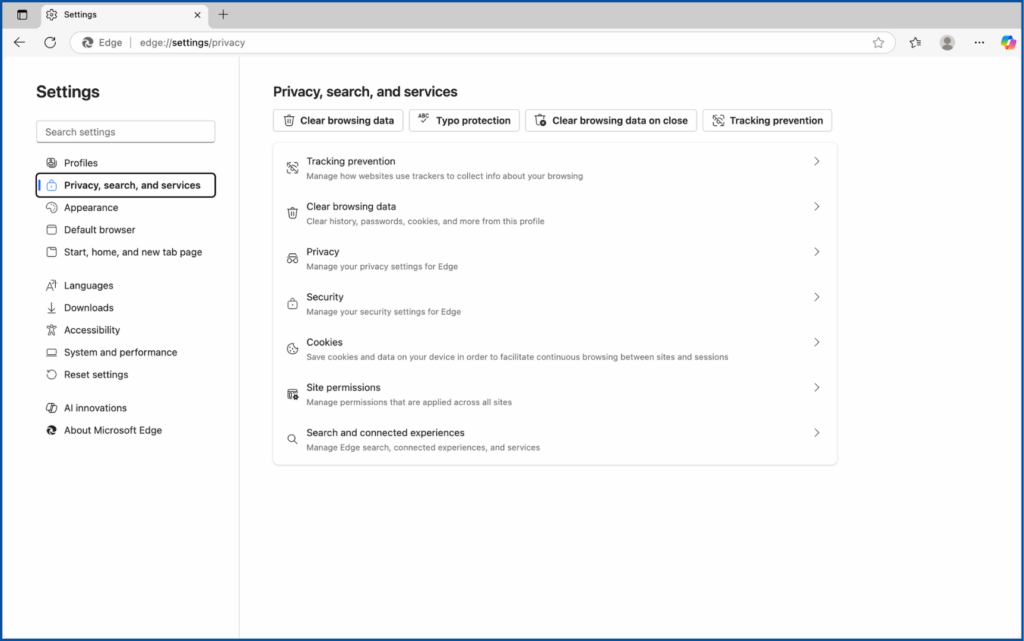Go to AI innovations settings section
This screenshot has height=641, width=1024.
click(95, 408)
